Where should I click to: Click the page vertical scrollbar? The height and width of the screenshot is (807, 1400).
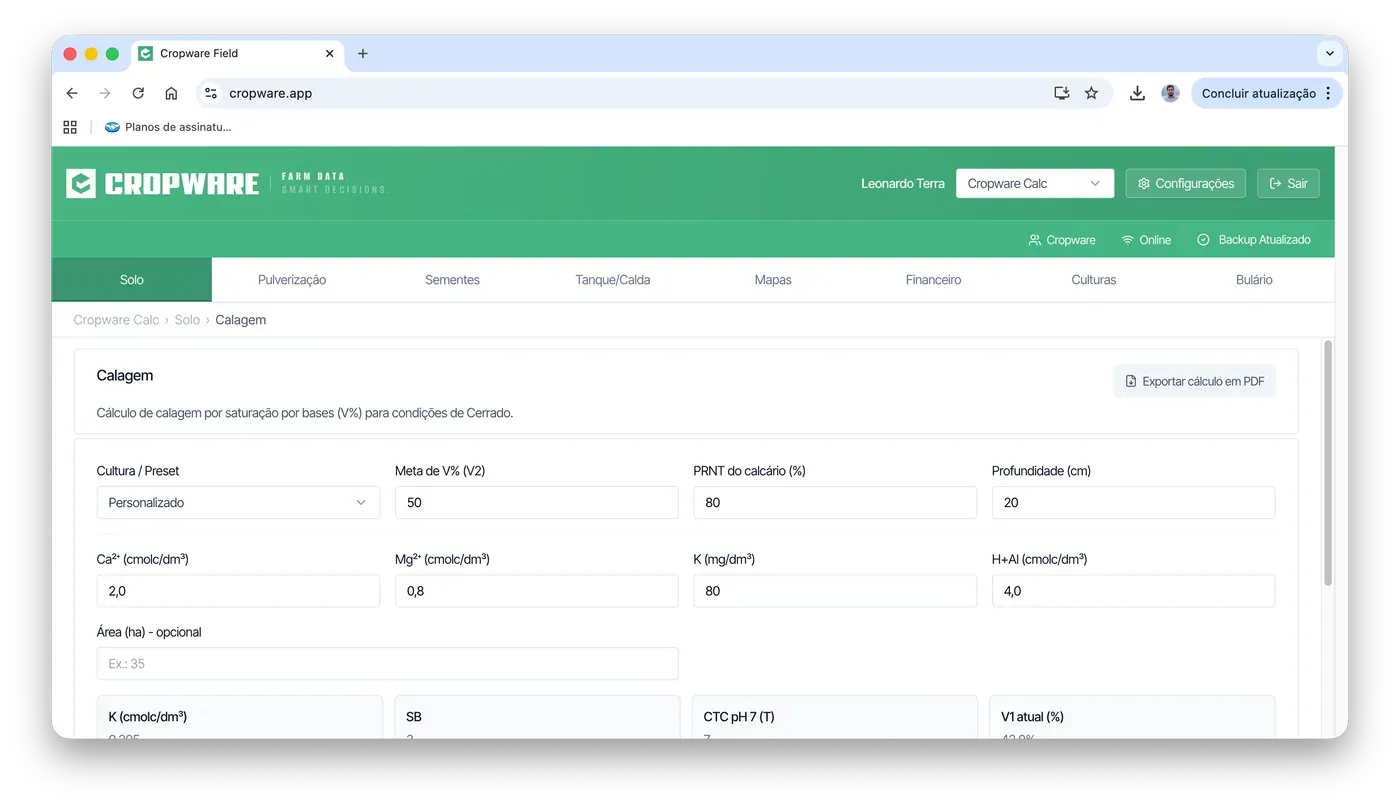(x=1328, y=462)
